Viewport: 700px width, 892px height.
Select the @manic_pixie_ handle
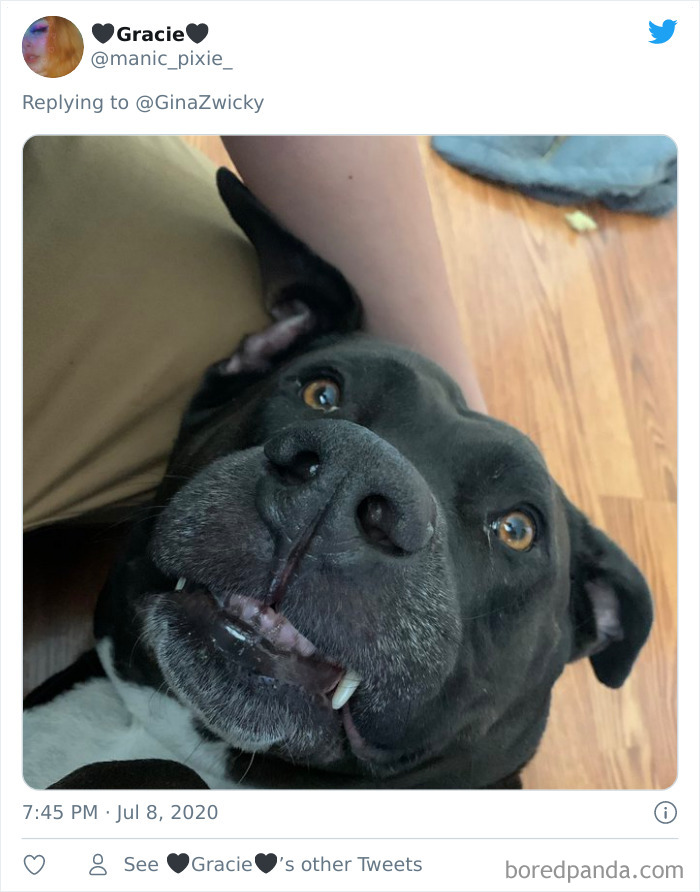(160, 58)
